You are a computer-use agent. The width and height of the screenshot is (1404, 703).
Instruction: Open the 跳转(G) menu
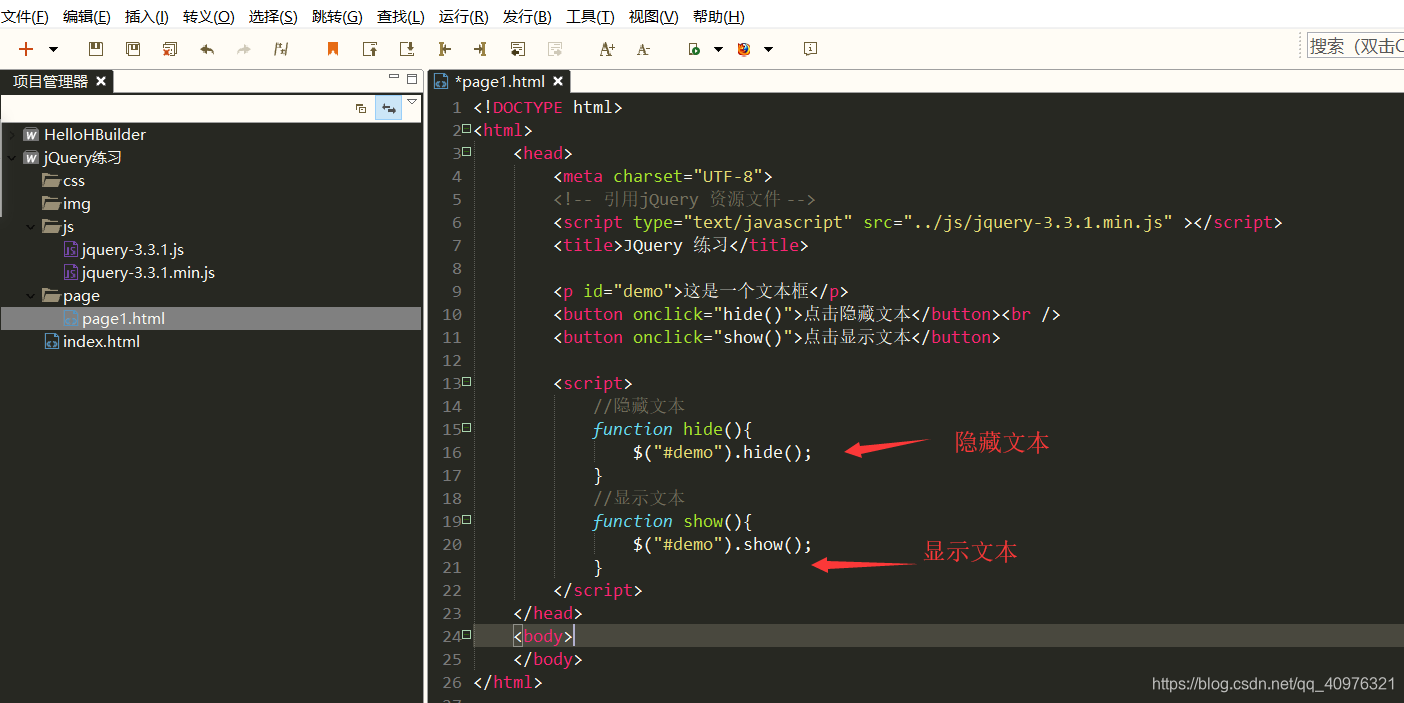(337, 17)
